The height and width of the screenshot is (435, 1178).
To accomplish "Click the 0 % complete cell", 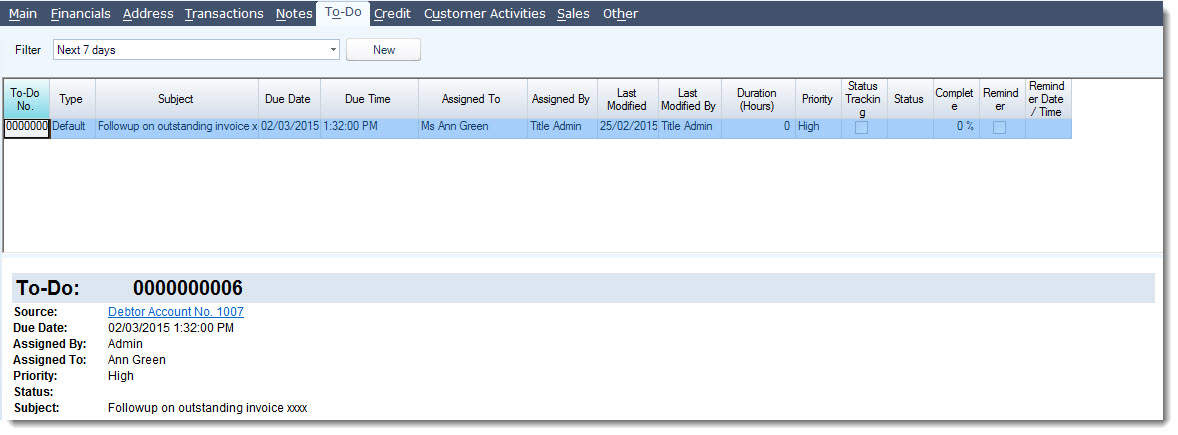I will click(956, 128).
